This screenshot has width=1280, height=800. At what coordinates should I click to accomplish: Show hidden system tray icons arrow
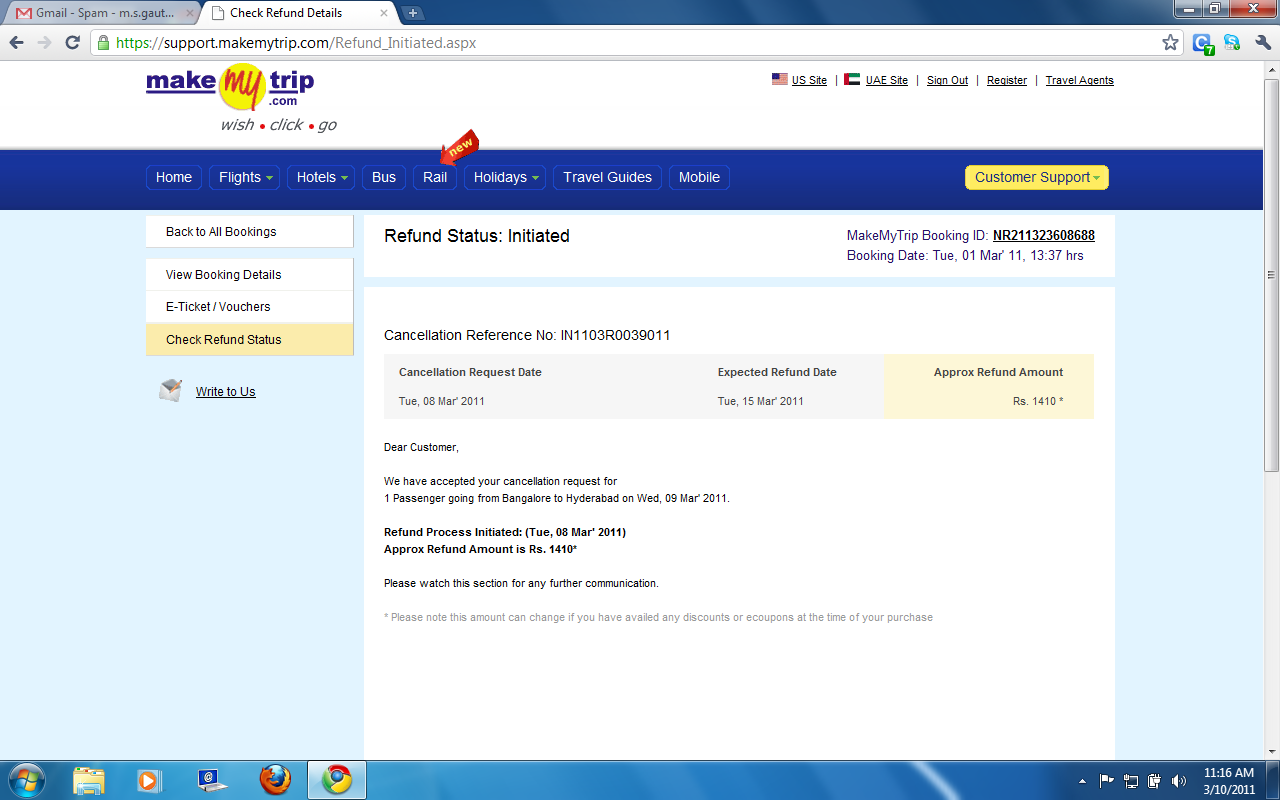click(x=1083, y=781)
